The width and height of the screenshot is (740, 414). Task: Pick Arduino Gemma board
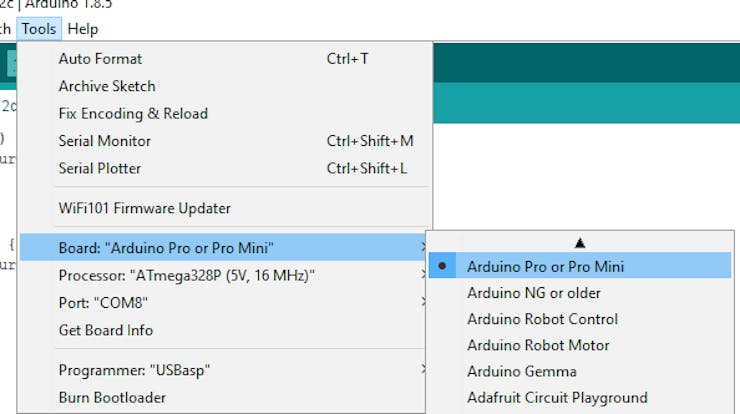pyautogui.click(x=580, y=371)
